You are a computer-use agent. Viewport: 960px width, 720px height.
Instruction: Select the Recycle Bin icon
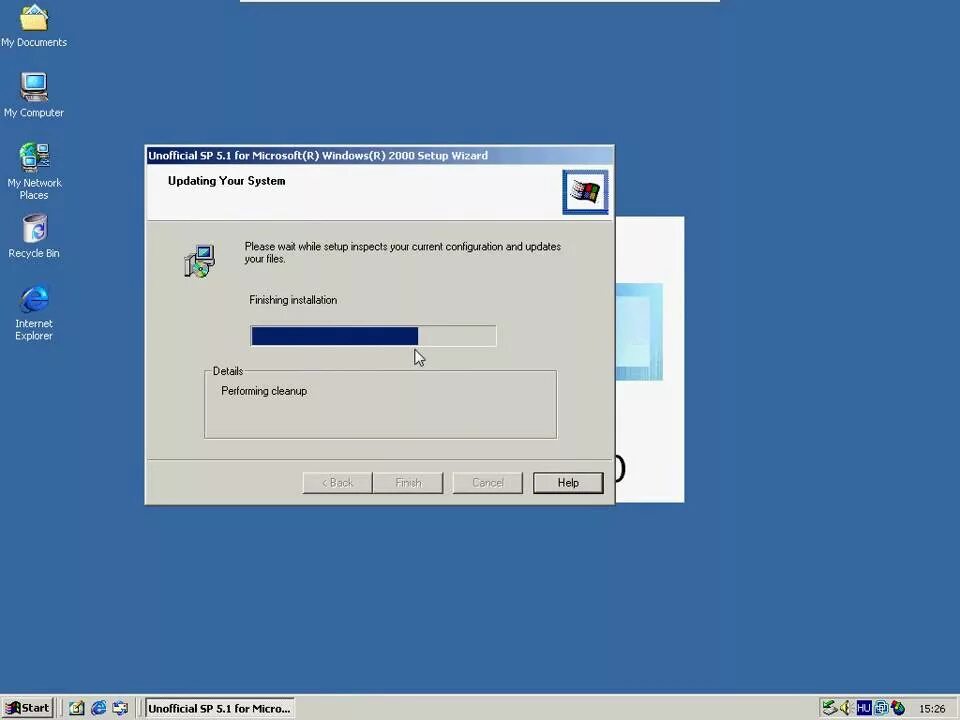[34, 236]
